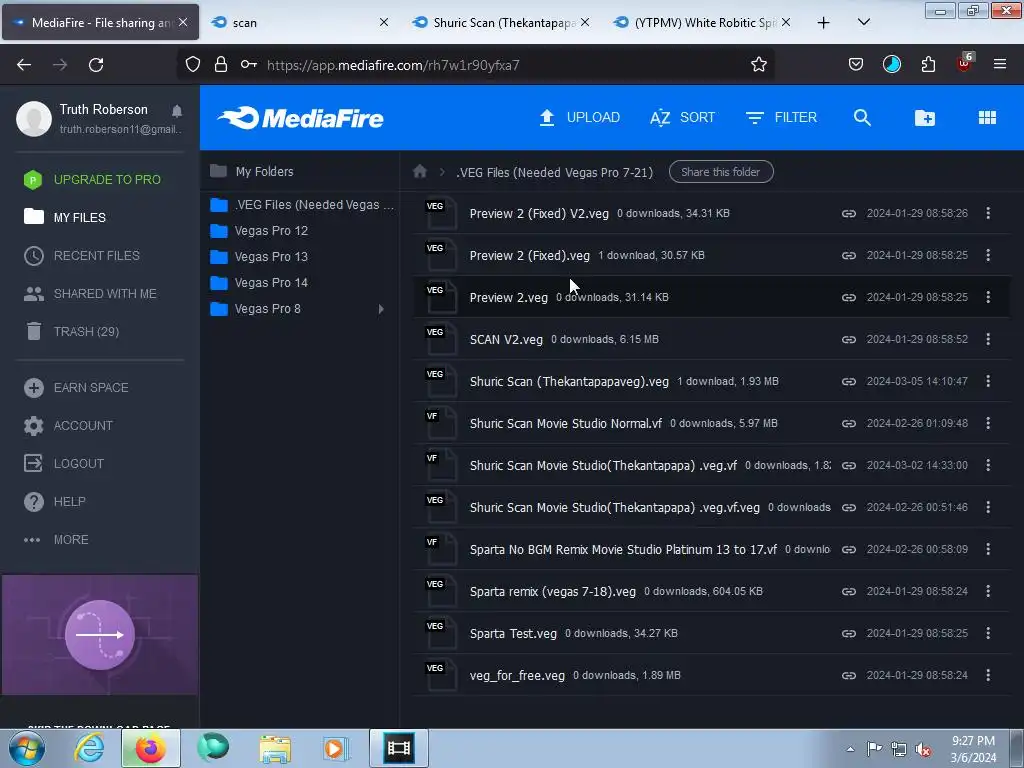
Task: Copy link icon for Sparta Test.veg
Action: click(848, 633)
